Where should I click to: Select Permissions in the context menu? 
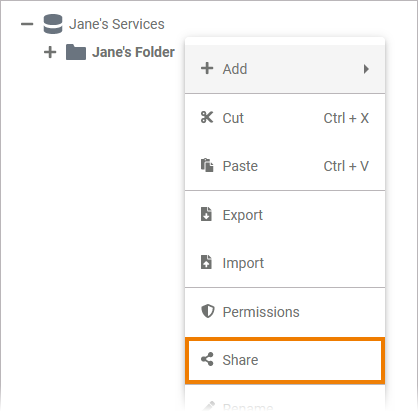(285, 312)
